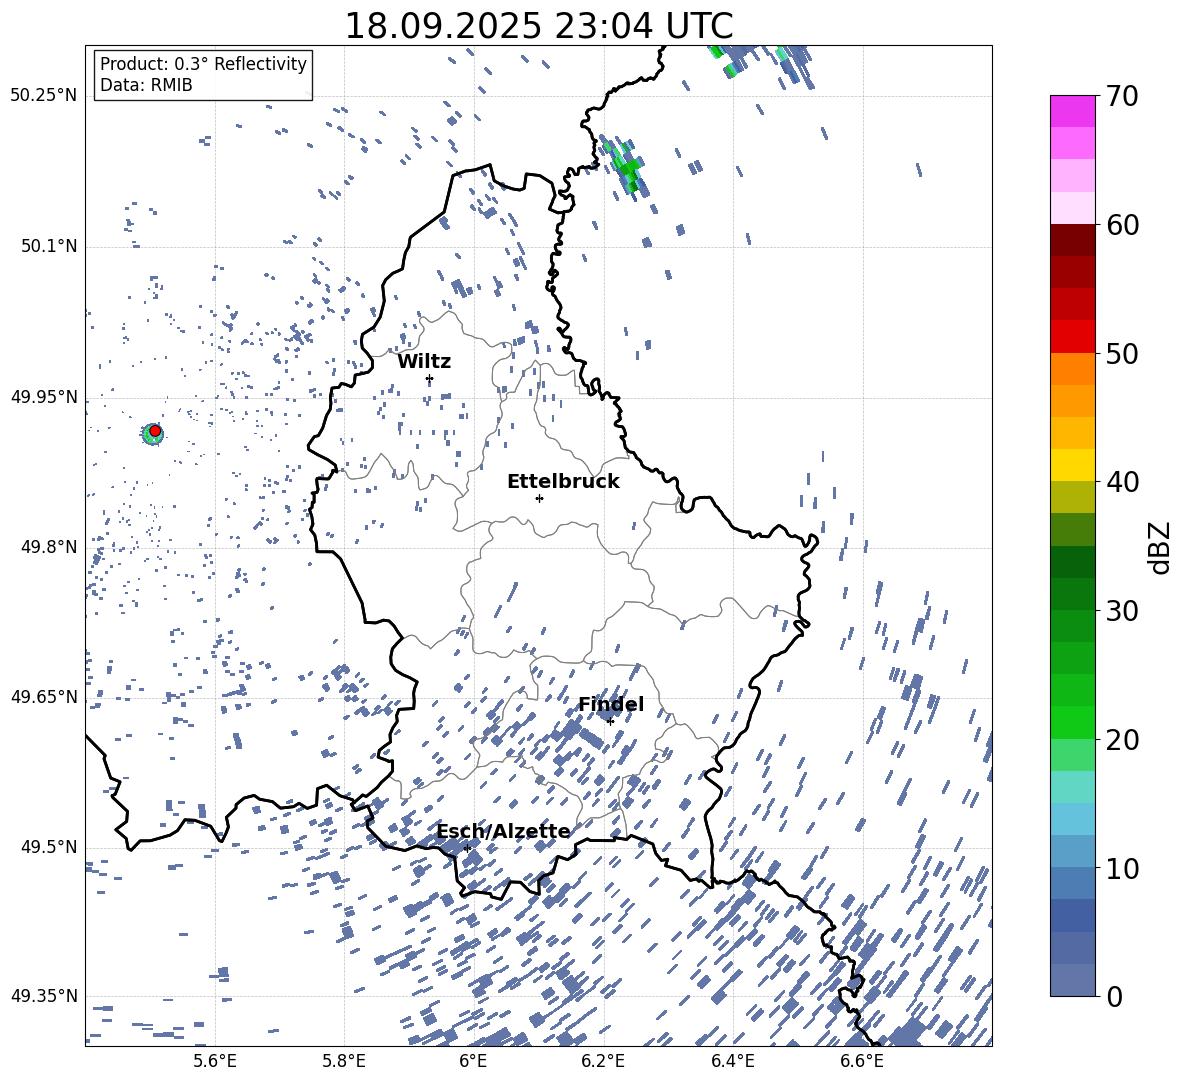Click the title timestamp 18.09.2025 23:04 UTC
Screen dimensions: 1184x1081
(538, 26)
